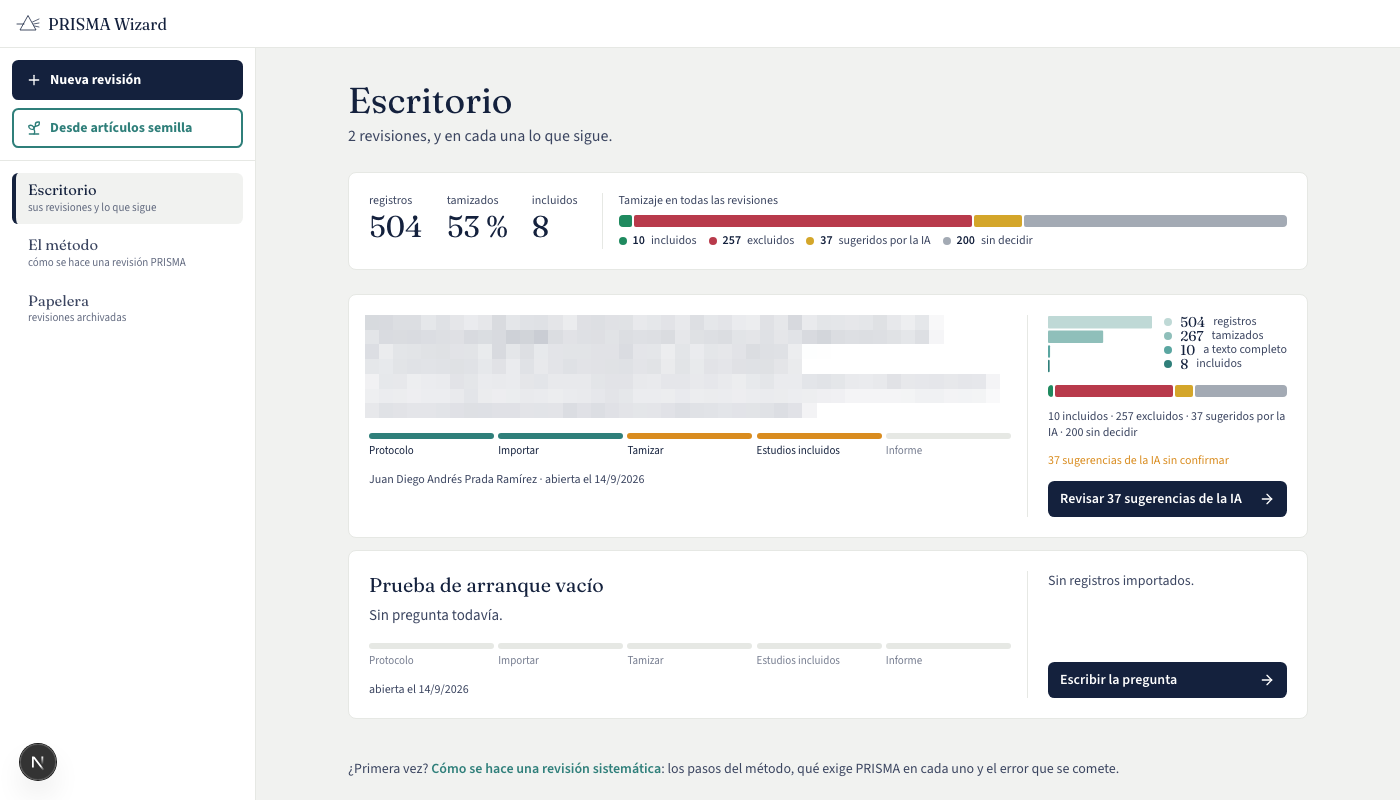Image resolution: width=1400 pixels, height=800 pixels.
Task: Follow the Cómo se hace una revisión sistemática link
Action: pos(546,769)
